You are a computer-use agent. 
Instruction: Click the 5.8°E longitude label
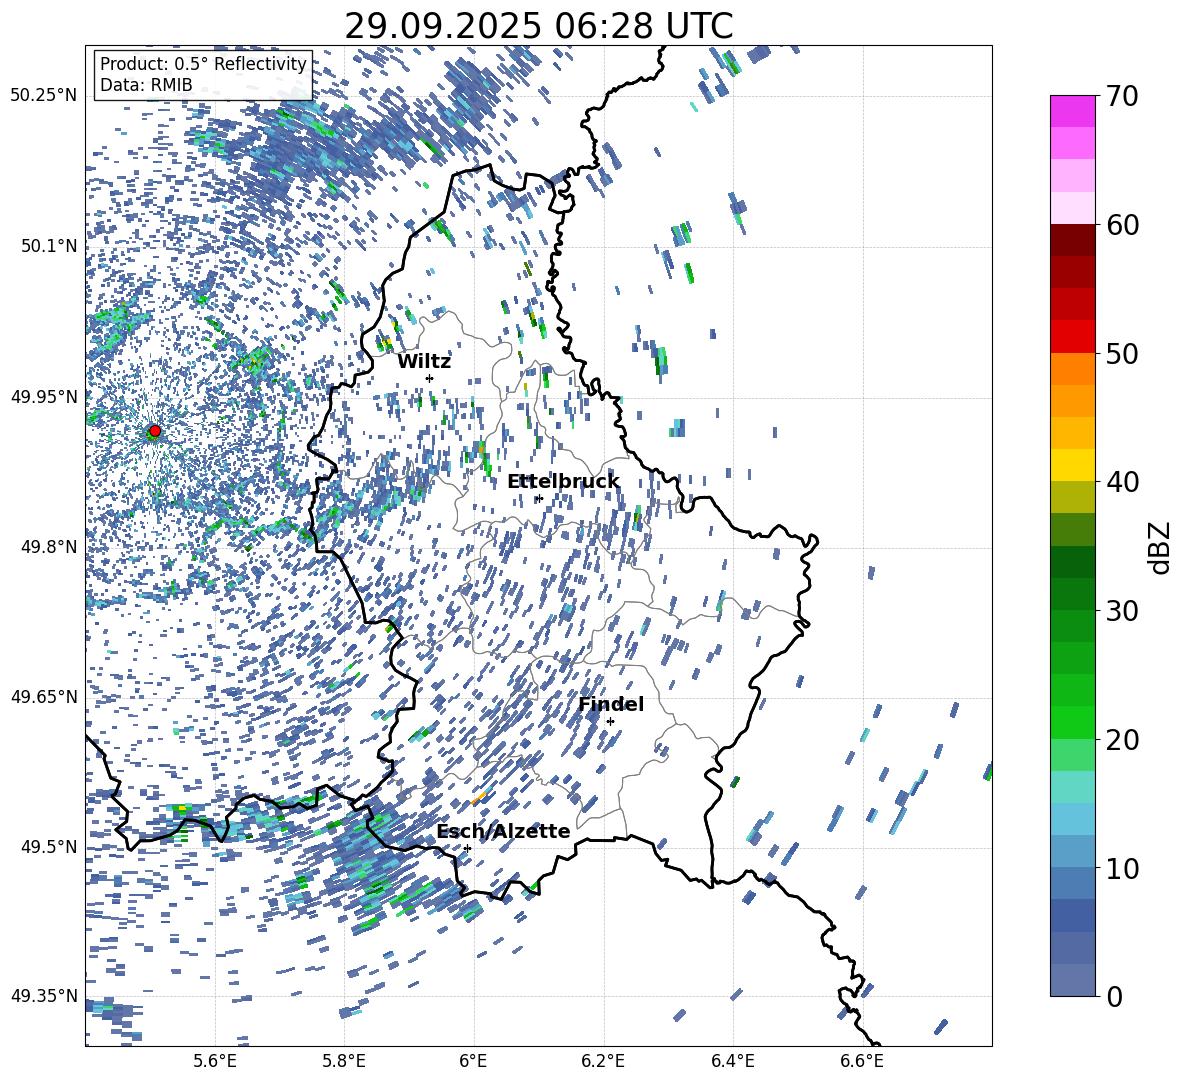coord(344,1061)
